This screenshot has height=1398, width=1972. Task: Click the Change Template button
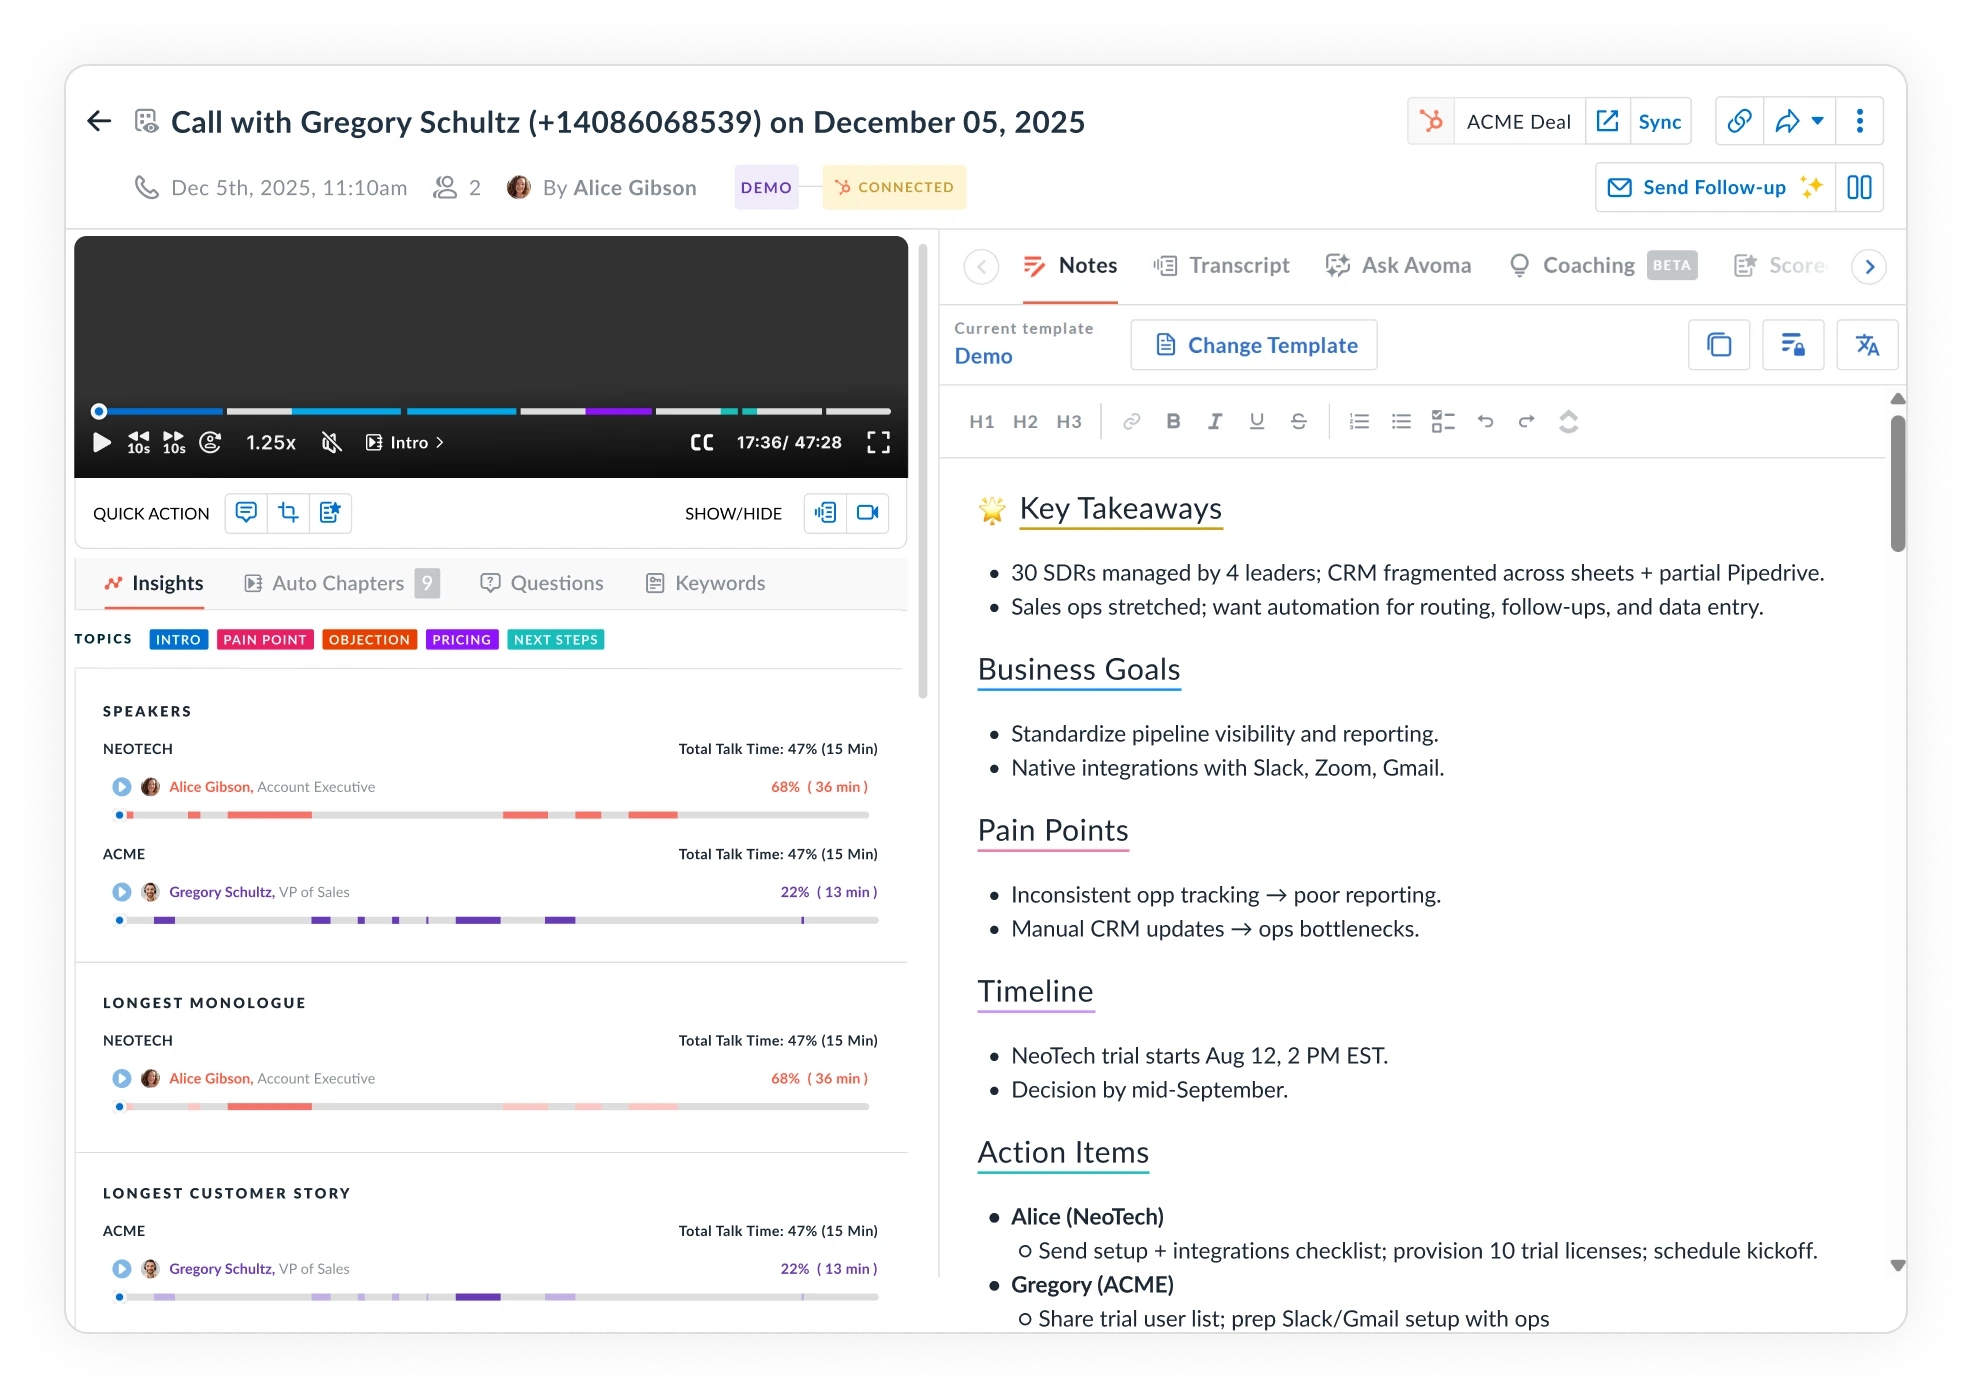1254,345
